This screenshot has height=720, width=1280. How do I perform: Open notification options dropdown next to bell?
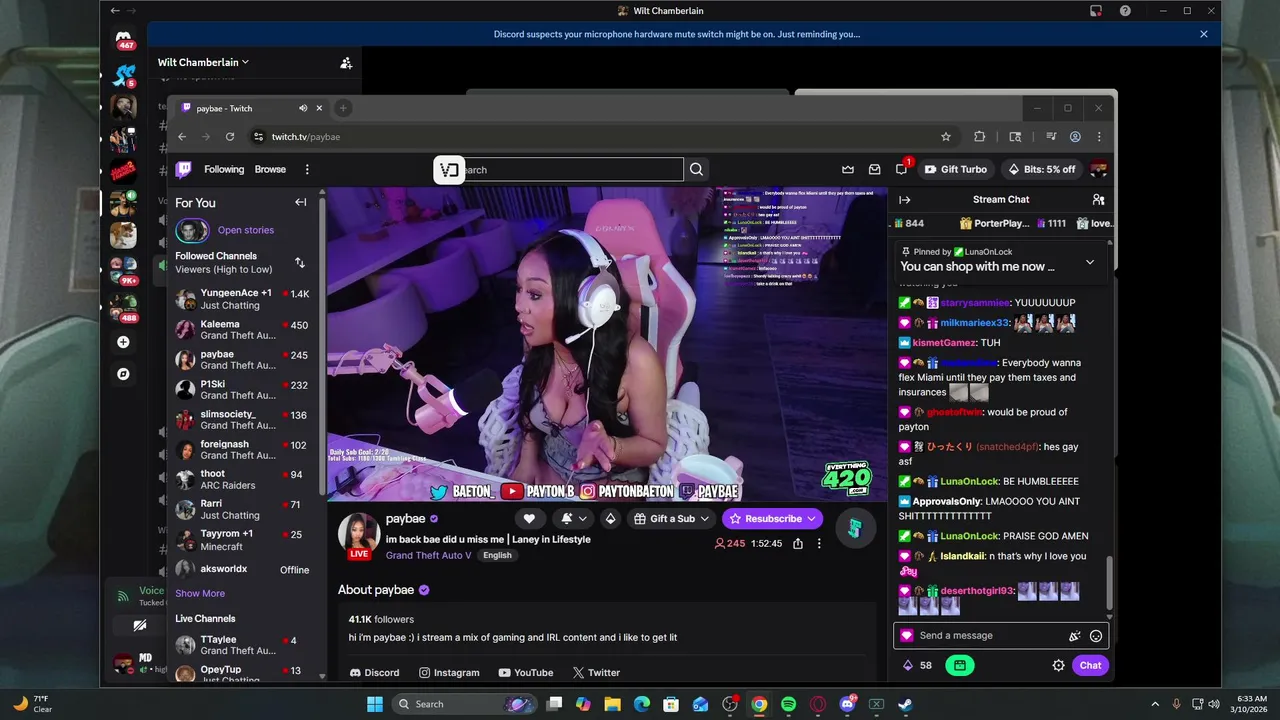pos(583,518)
